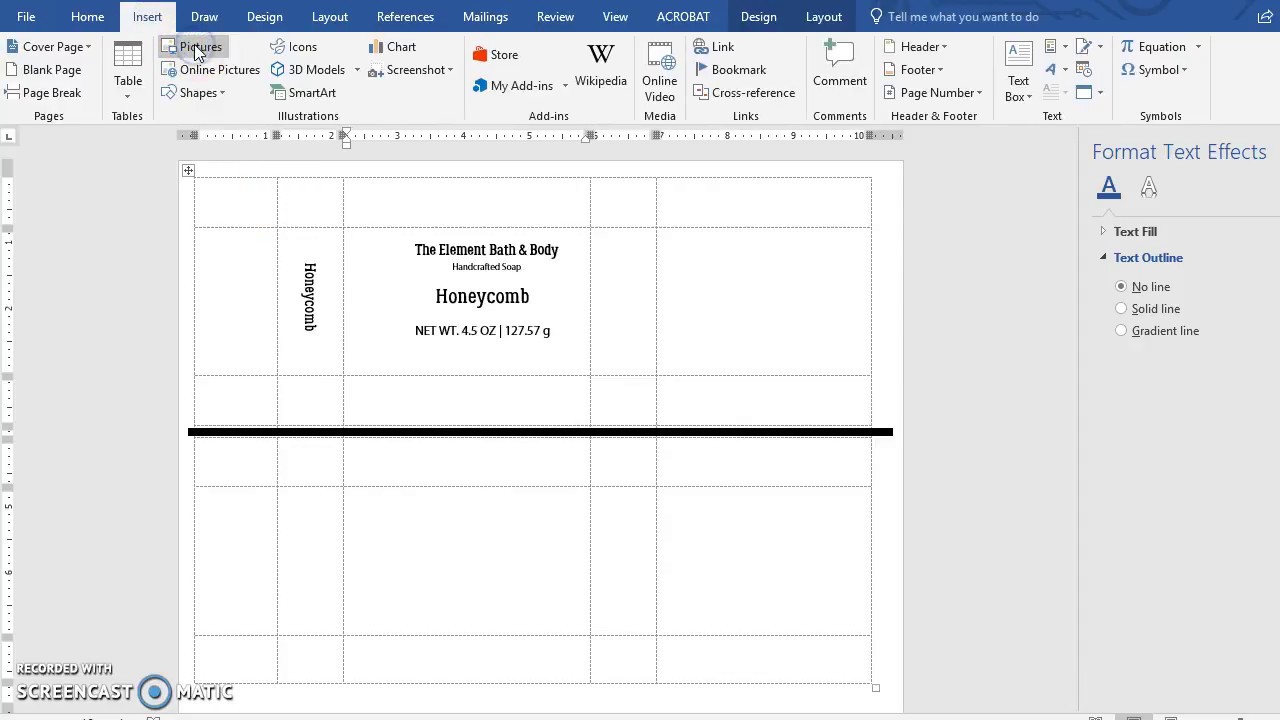The width and height of the screenshot is (1280, 720).
Task: Take a Screenshot clipping
Action: click(x=411, y=70)
